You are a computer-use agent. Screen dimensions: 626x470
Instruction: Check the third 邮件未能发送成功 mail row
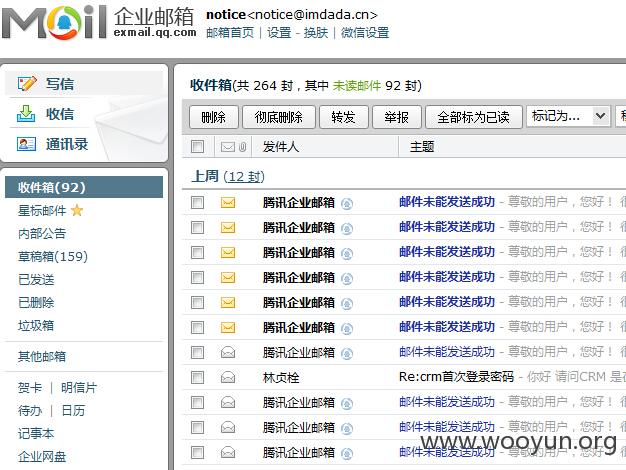point(197,252)
